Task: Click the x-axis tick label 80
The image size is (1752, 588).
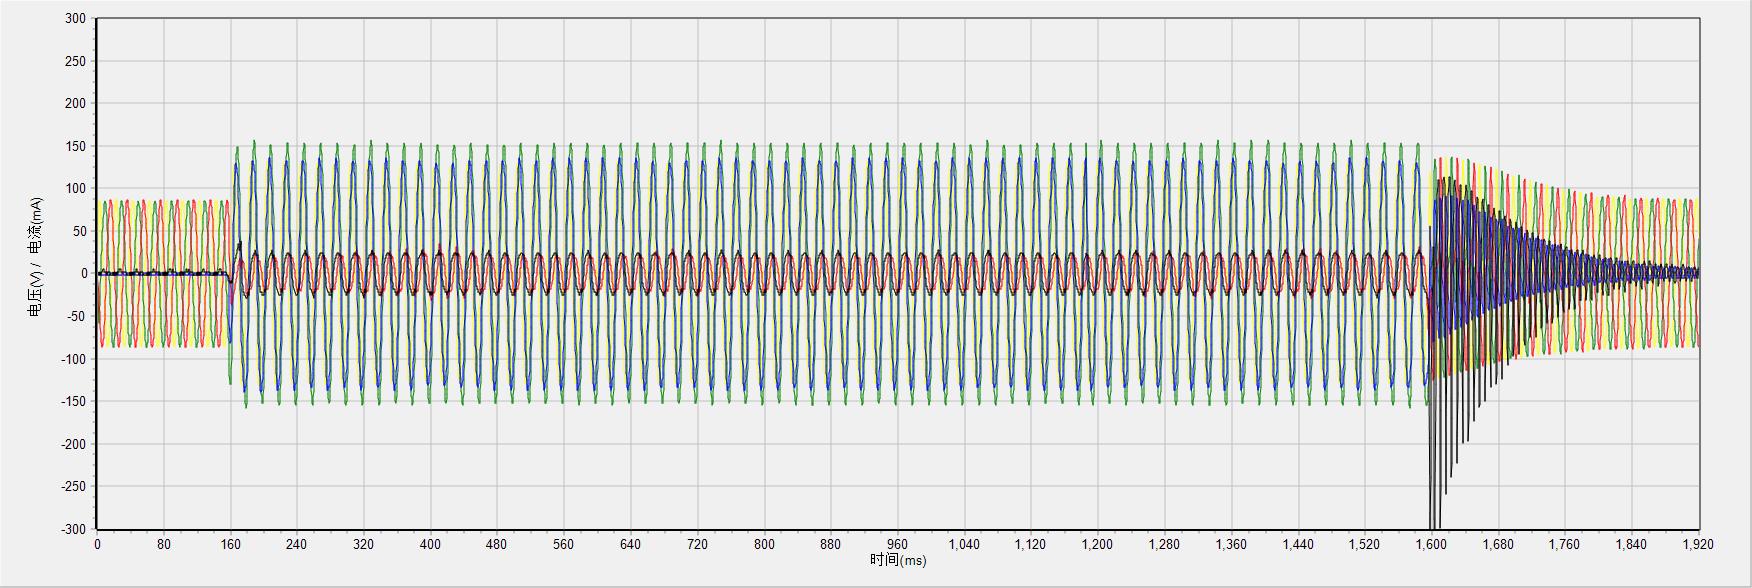Action: pos(164,545)
